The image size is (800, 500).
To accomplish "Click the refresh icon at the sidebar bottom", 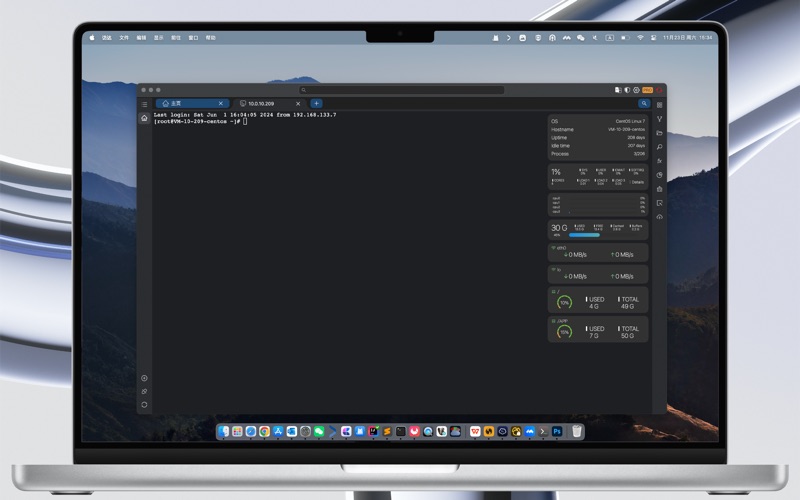I will click(144, 405).
